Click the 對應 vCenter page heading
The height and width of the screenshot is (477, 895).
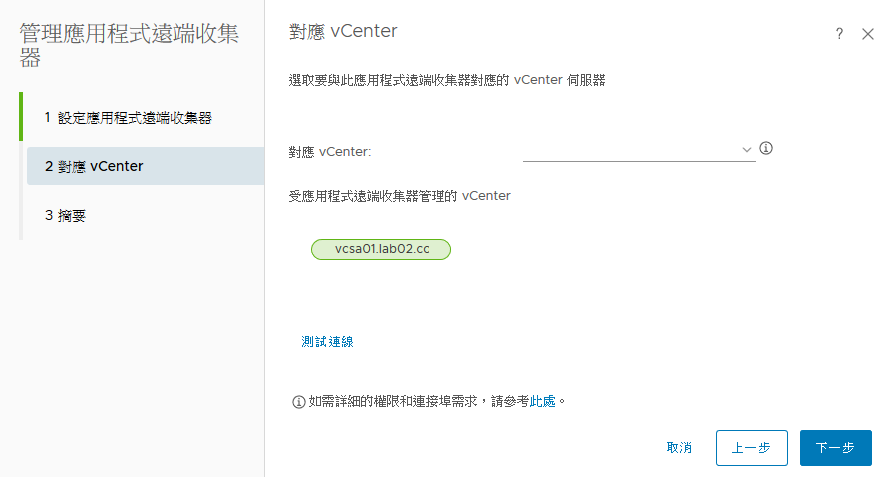tap(343, 31)
